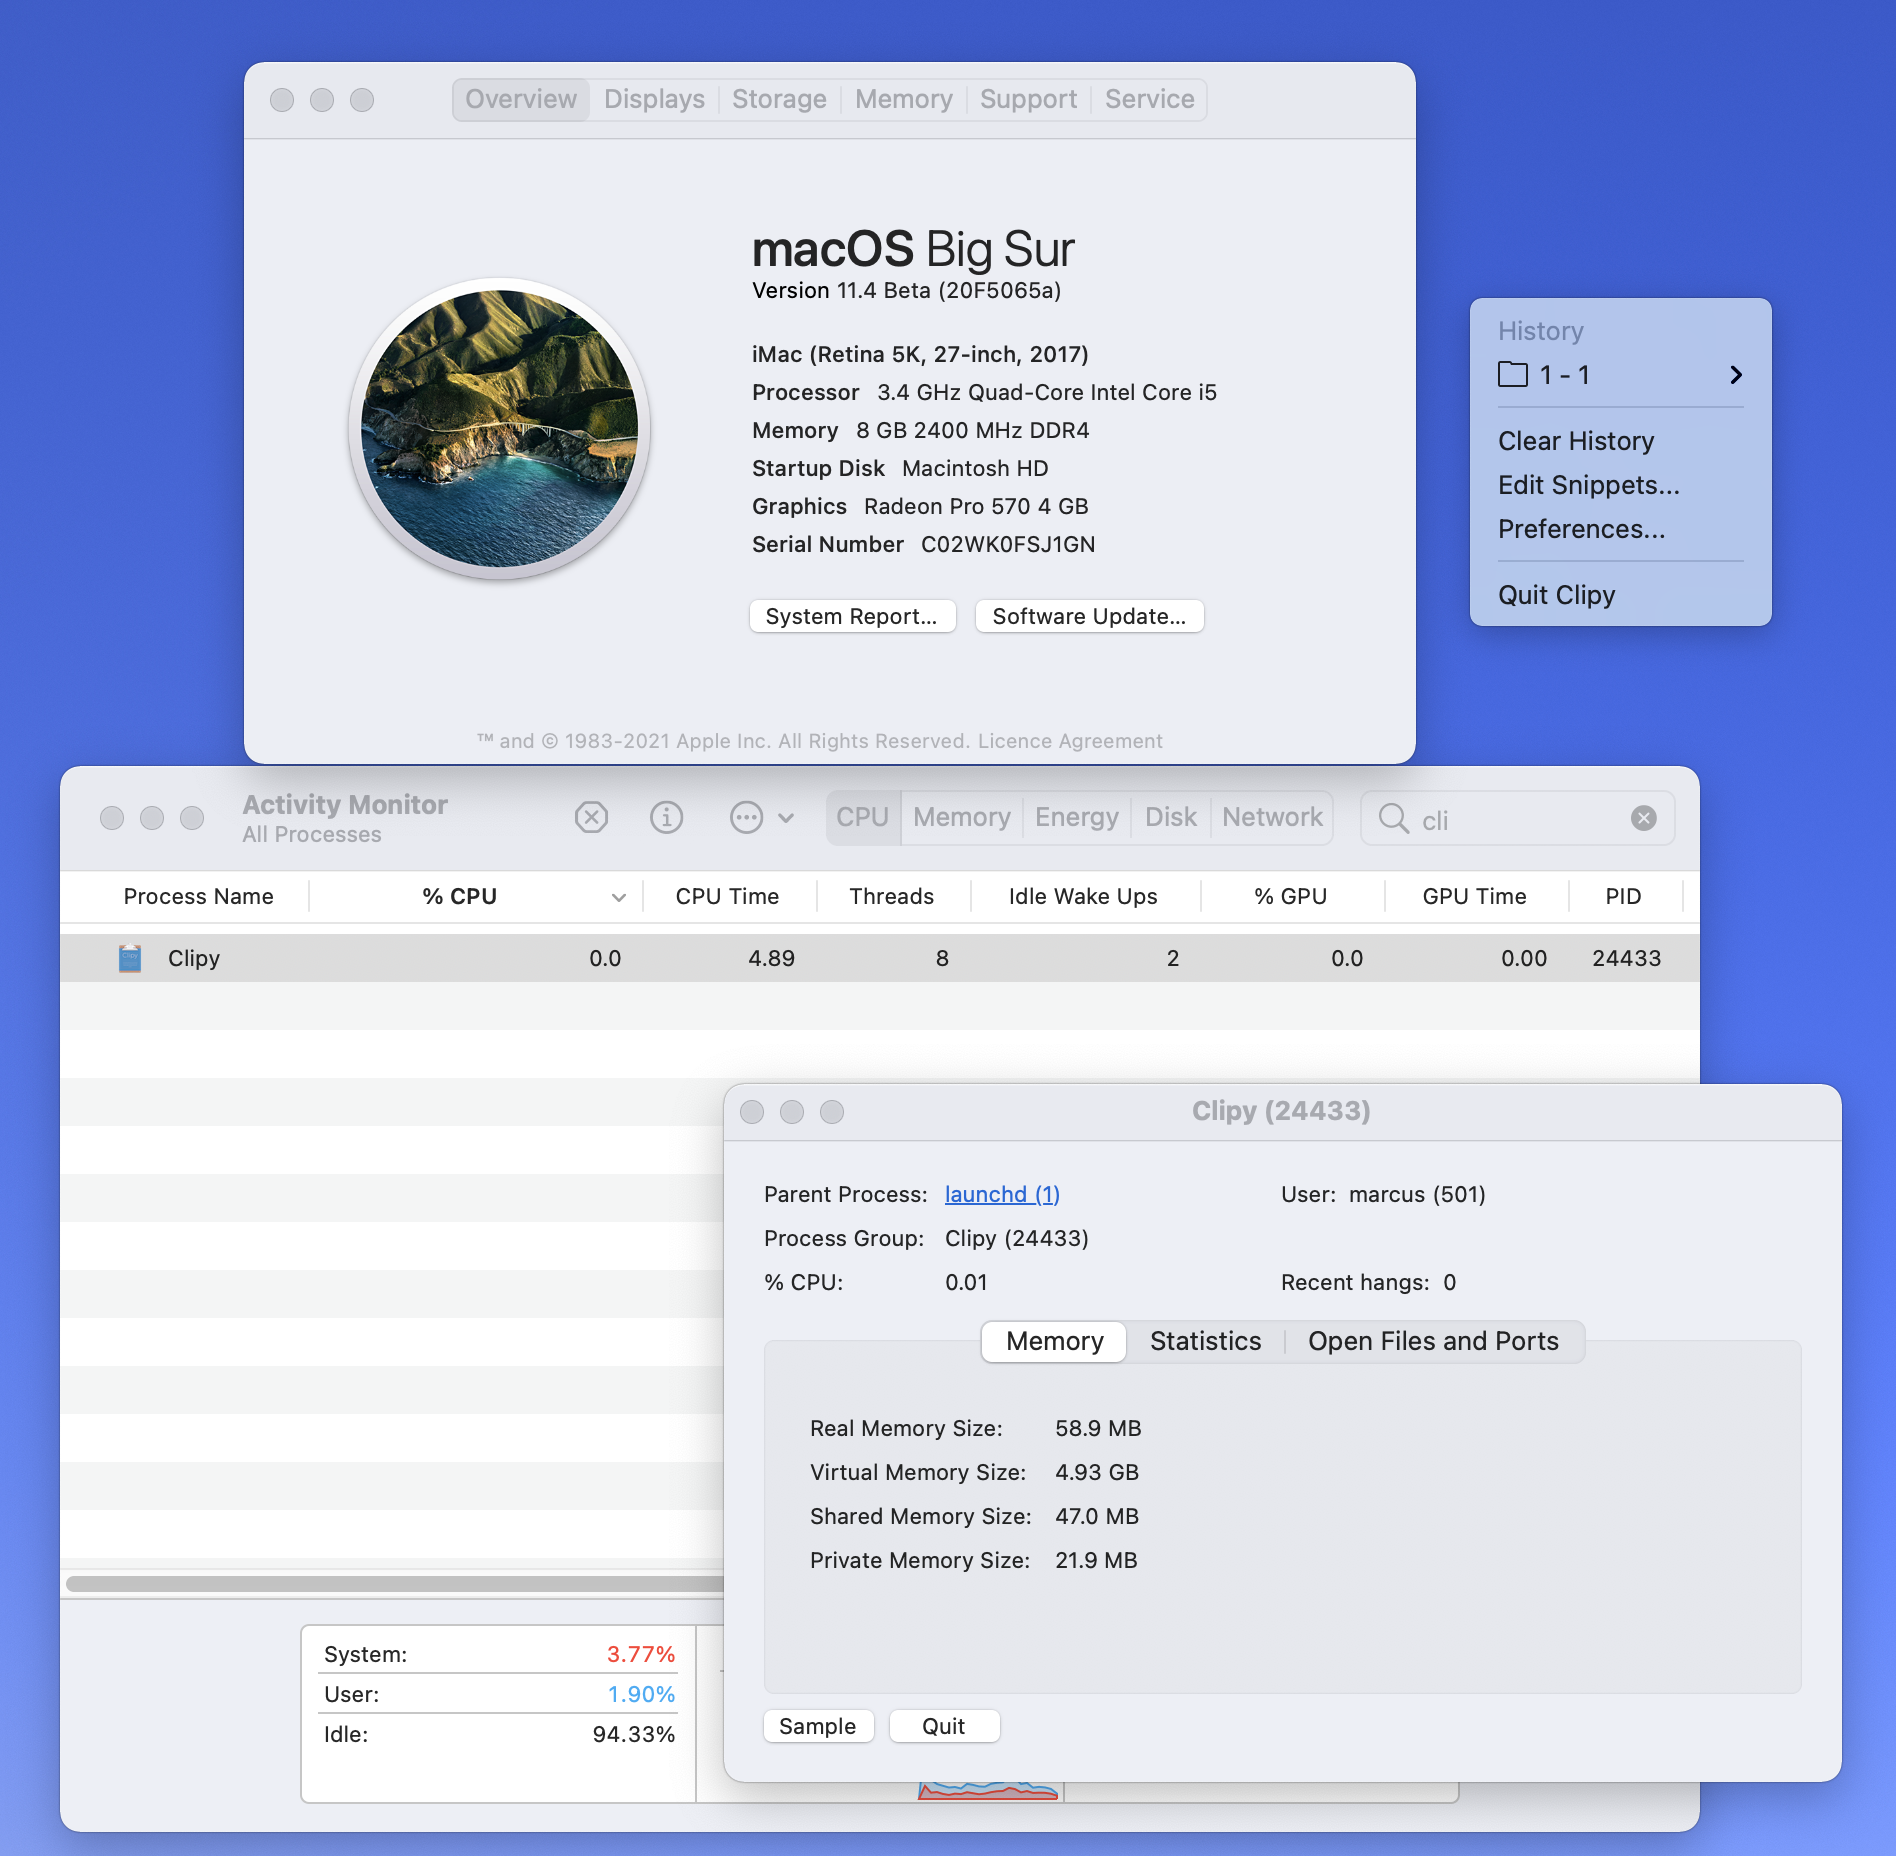Image resolution: width=1896 pixels, height=1856 pixels.
Task: Sort by the GPU Time column header
Action: 1474,896
